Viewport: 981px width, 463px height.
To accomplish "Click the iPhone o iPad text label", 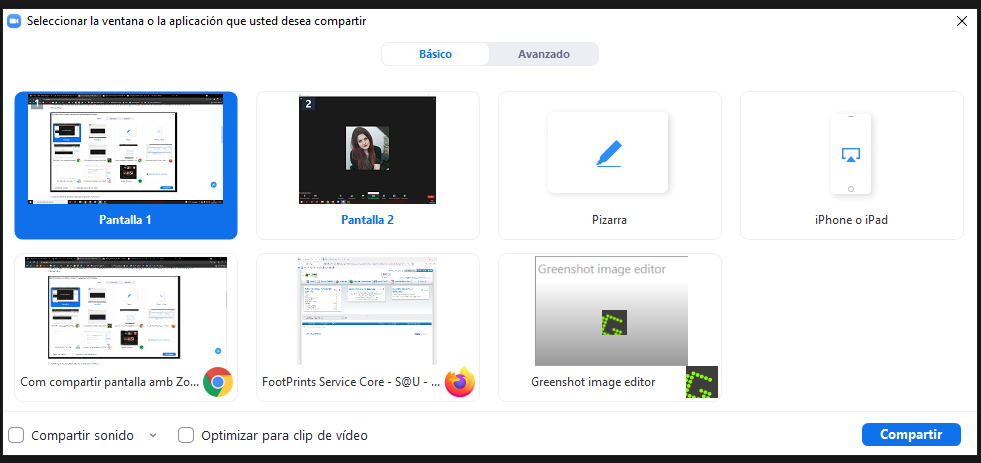I will pos(851,220).
